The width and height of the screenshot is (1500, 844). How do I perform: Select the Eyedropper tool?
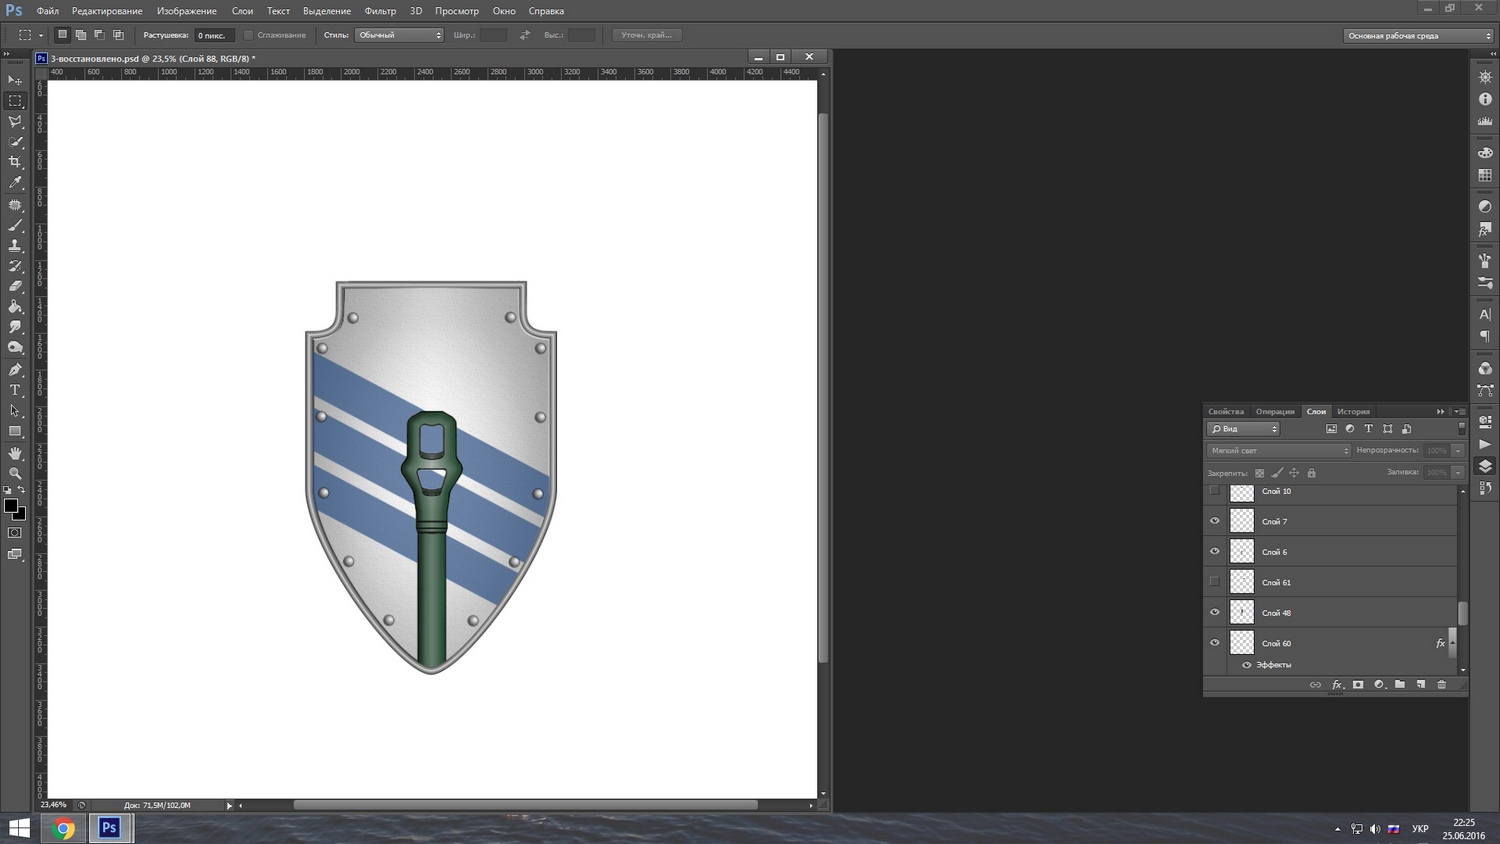coord(15,183)
